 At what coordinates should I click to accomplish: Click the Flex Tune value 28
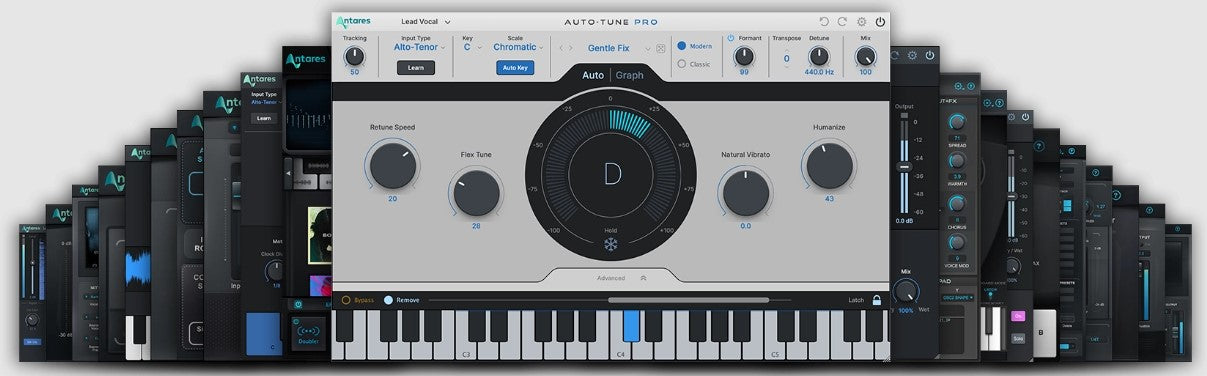[x=476, y=226]
